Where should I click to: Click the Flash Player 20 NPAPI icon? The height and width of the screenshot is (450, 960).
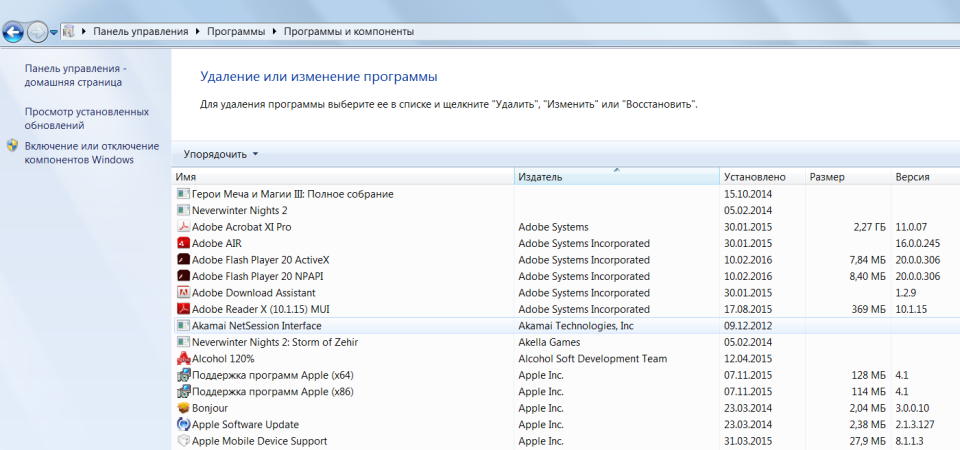[x=183, y=277]
